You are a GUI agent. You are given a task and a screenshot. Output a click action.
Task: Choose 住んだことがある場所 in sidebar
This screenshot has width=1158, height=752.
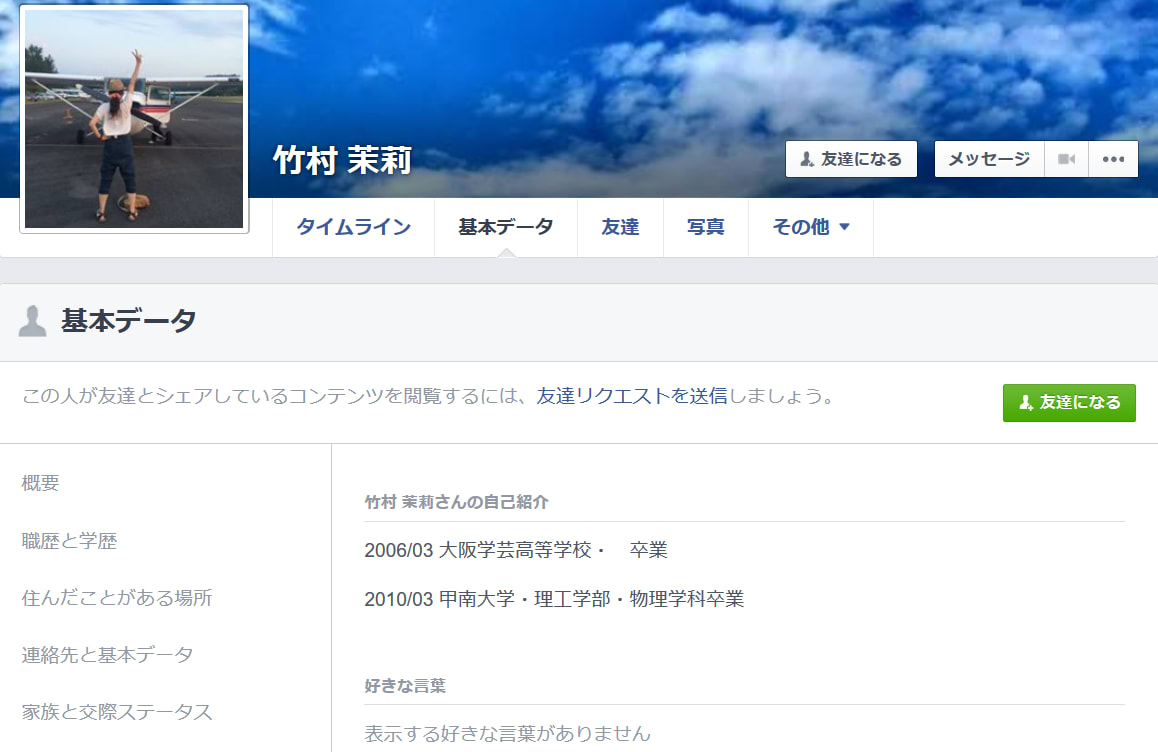coord(117,598)
